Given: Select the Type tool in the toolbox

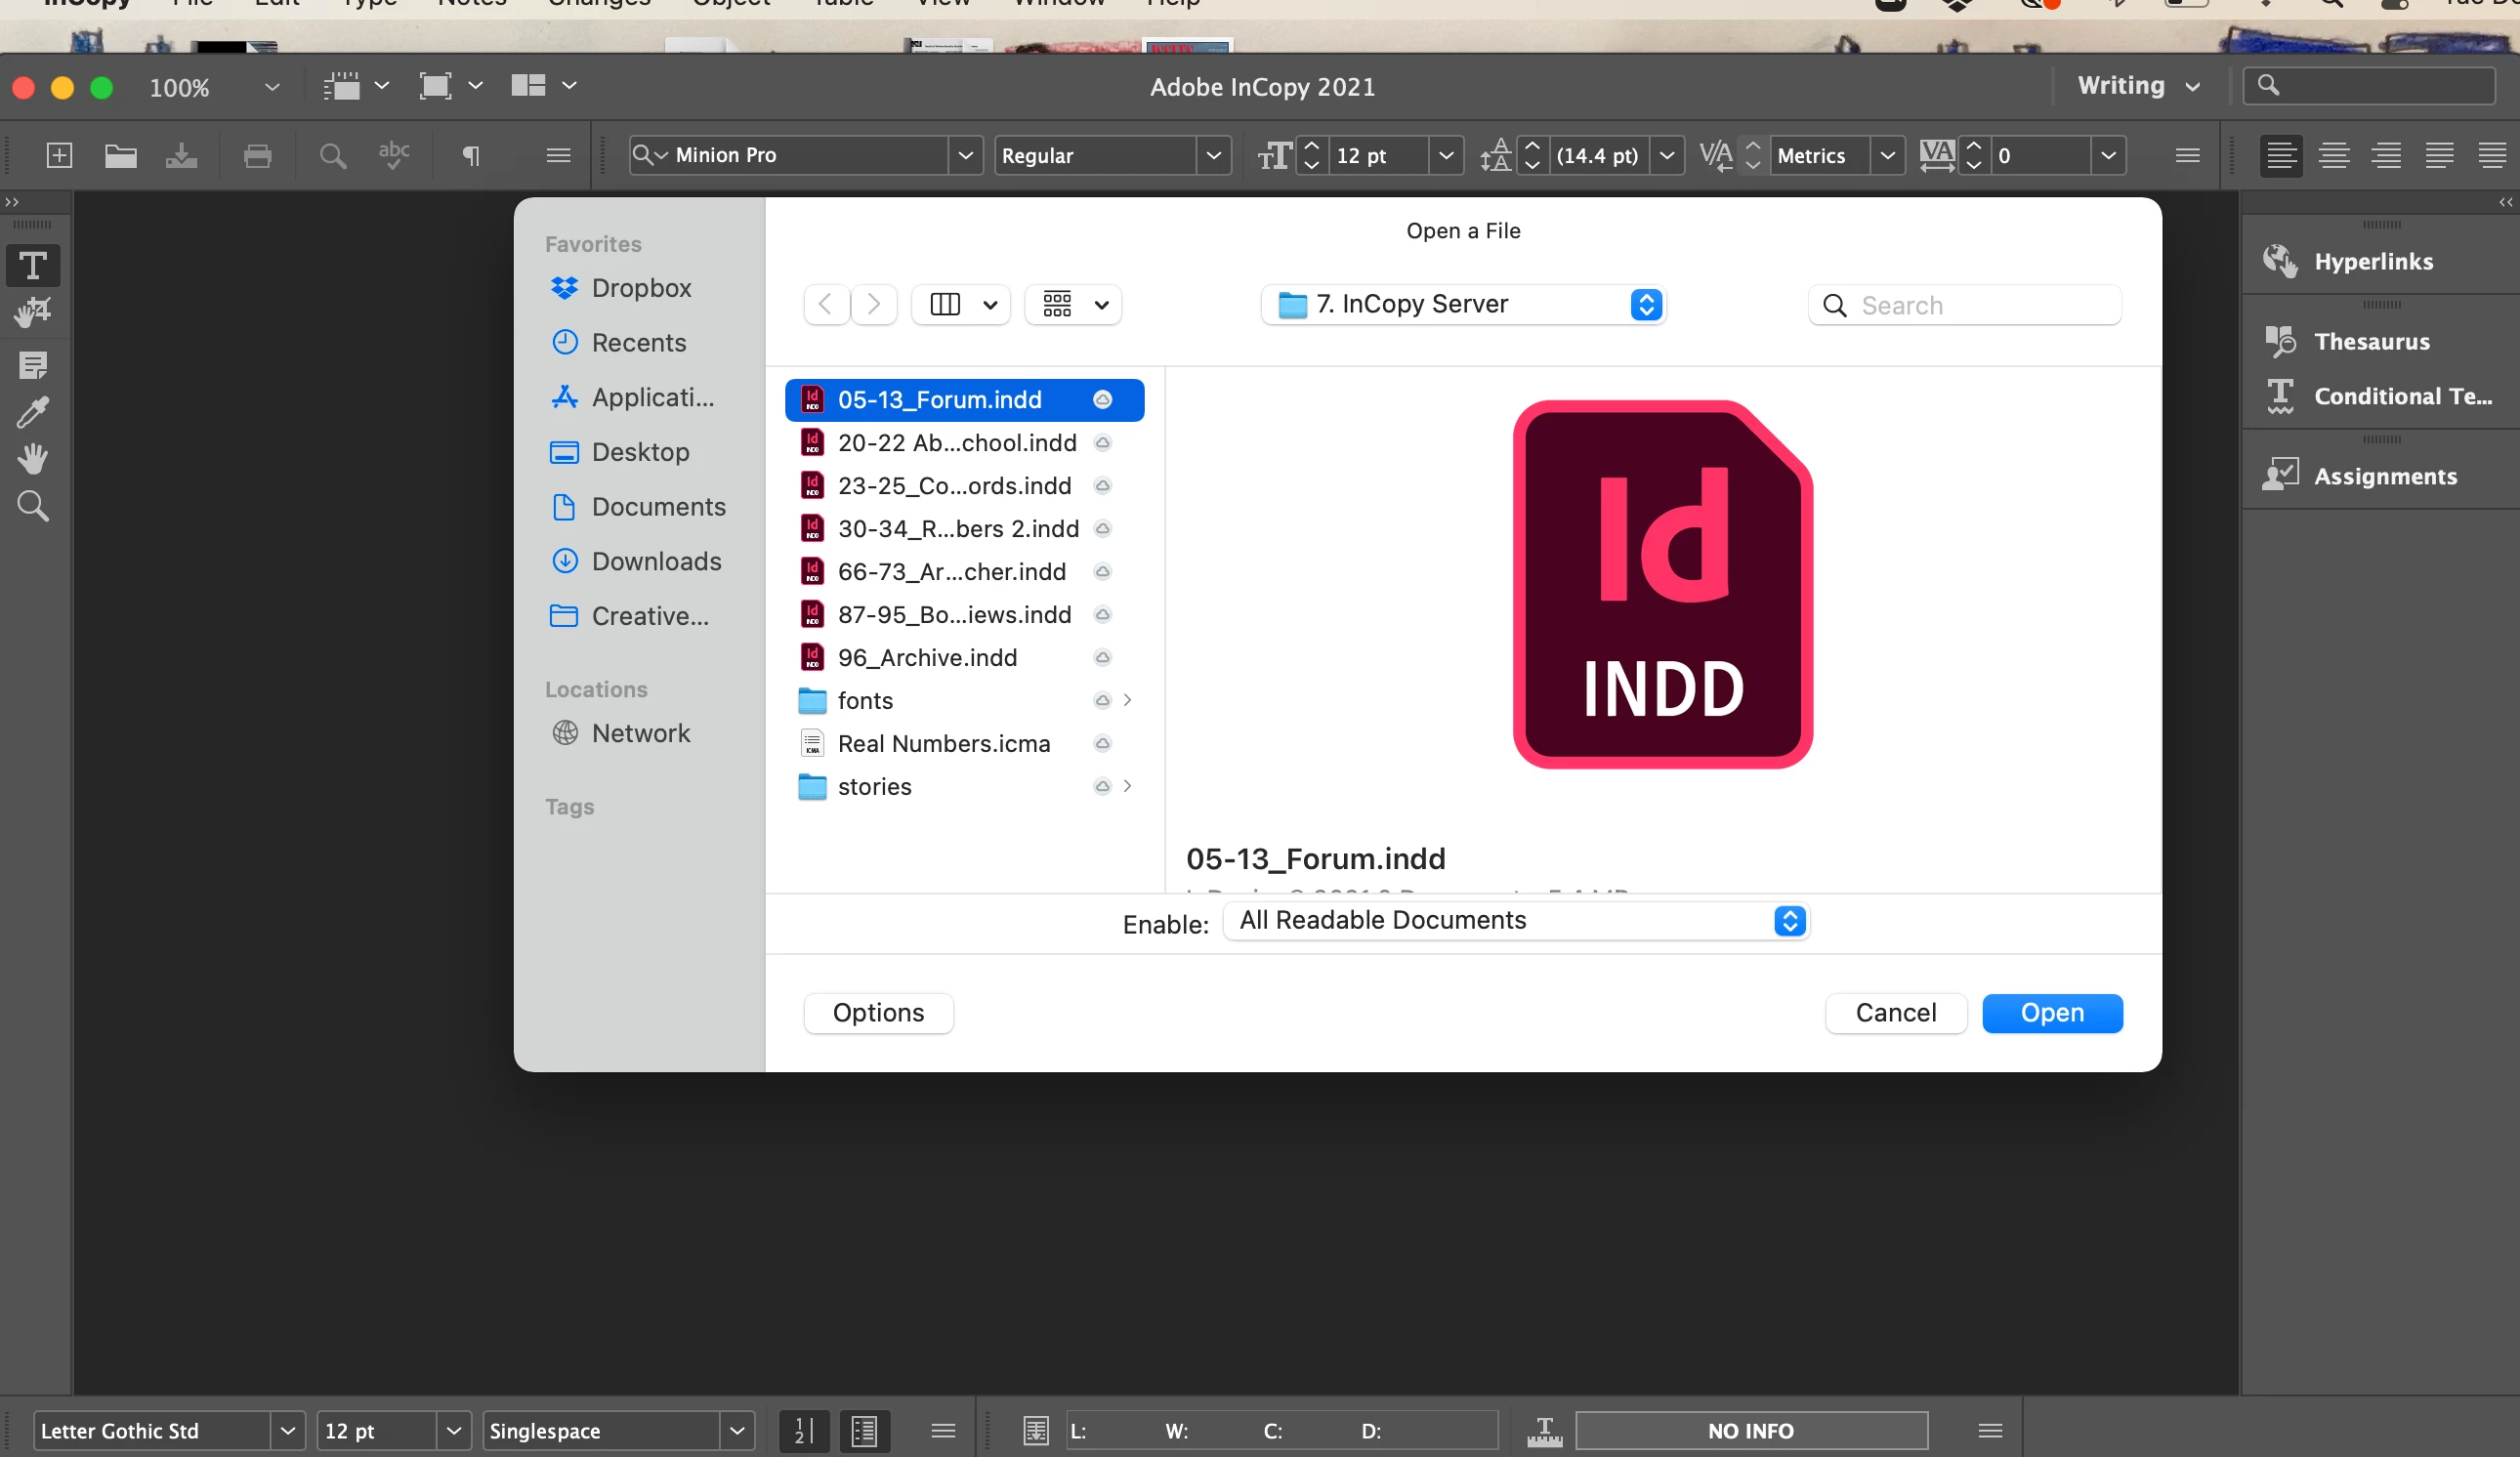Looking at the screenshot, I should (32, 266).
